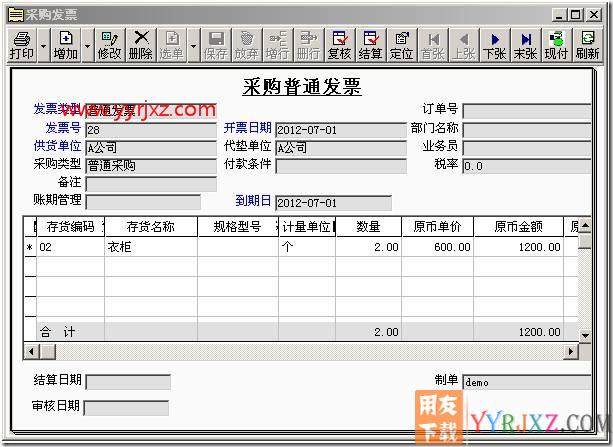The height and width of the screenshot is (447, 613).
Task: Go to next invoice with 下张
Action: (495, 45)
